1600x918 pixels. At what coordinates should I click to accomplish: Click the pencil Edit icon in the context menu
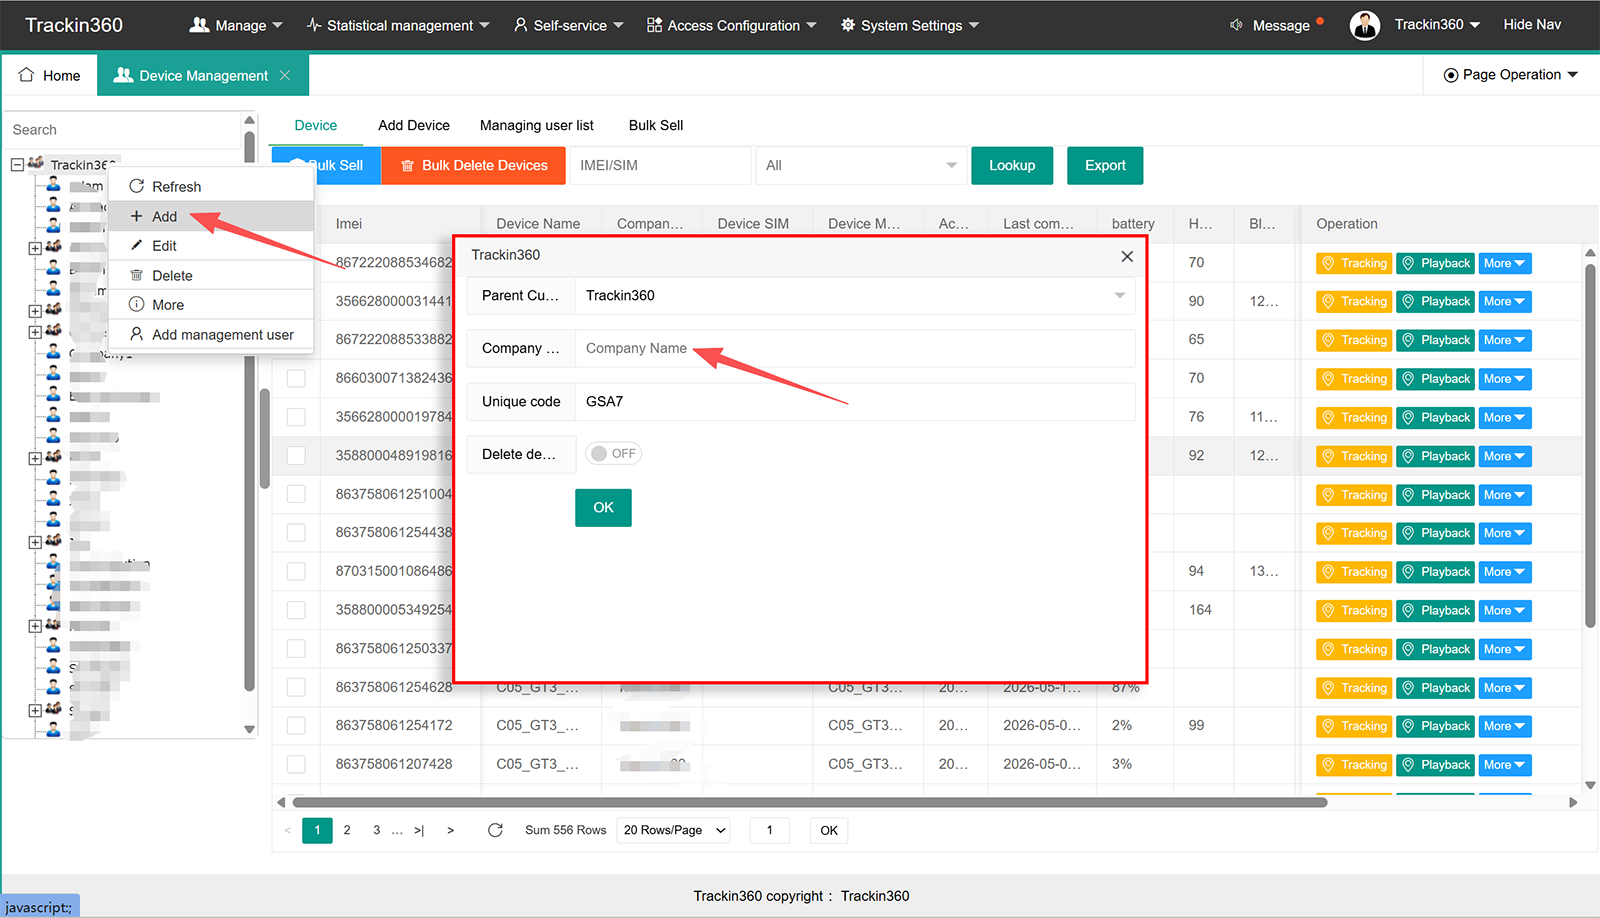pos(137,245)
